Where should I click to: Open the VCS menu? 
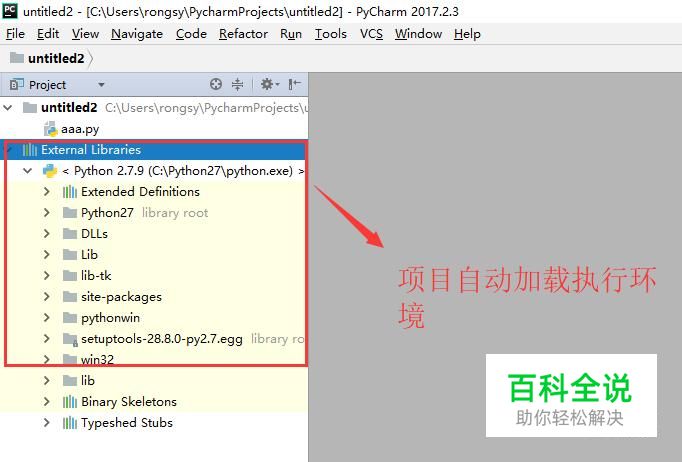coord(371,33)
